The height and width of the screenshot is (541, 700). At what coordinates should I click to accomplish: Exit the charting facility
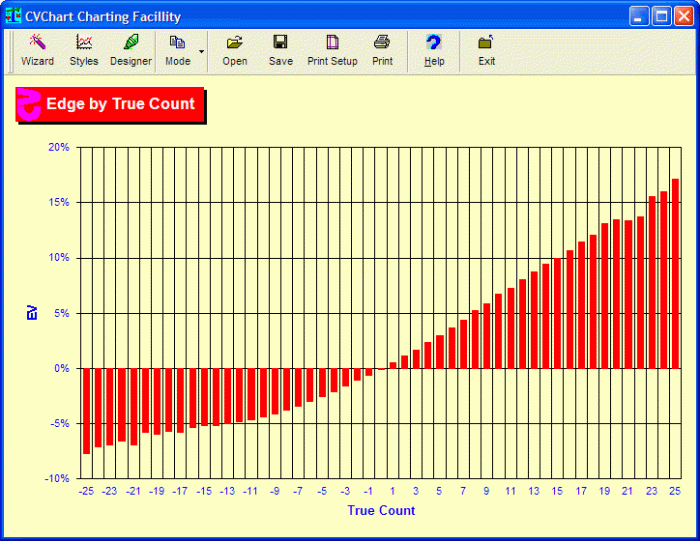point(486,49)
